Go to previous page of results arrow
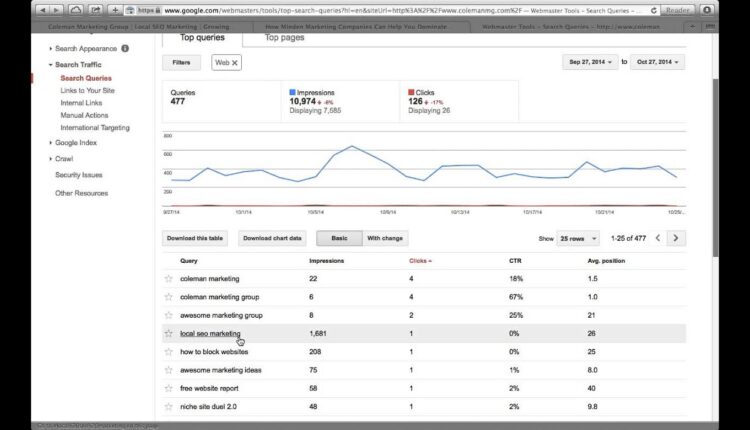The image size is (750, 430). click(x=658, y=238)
